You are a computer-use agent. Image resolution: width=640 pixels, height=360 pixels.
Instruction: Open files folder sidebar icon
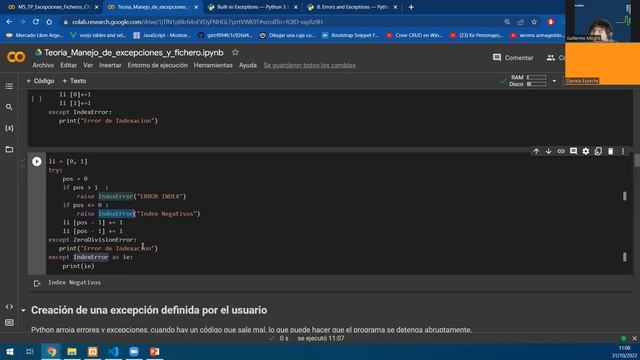(9, 149)
